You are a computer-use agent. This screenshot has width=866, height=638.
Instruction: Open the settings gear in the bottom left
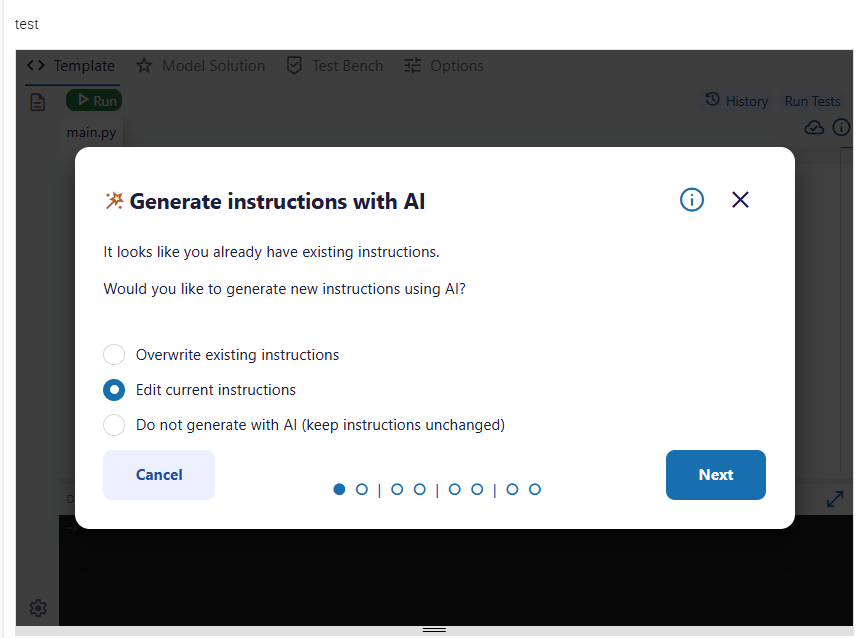(37, 608)
